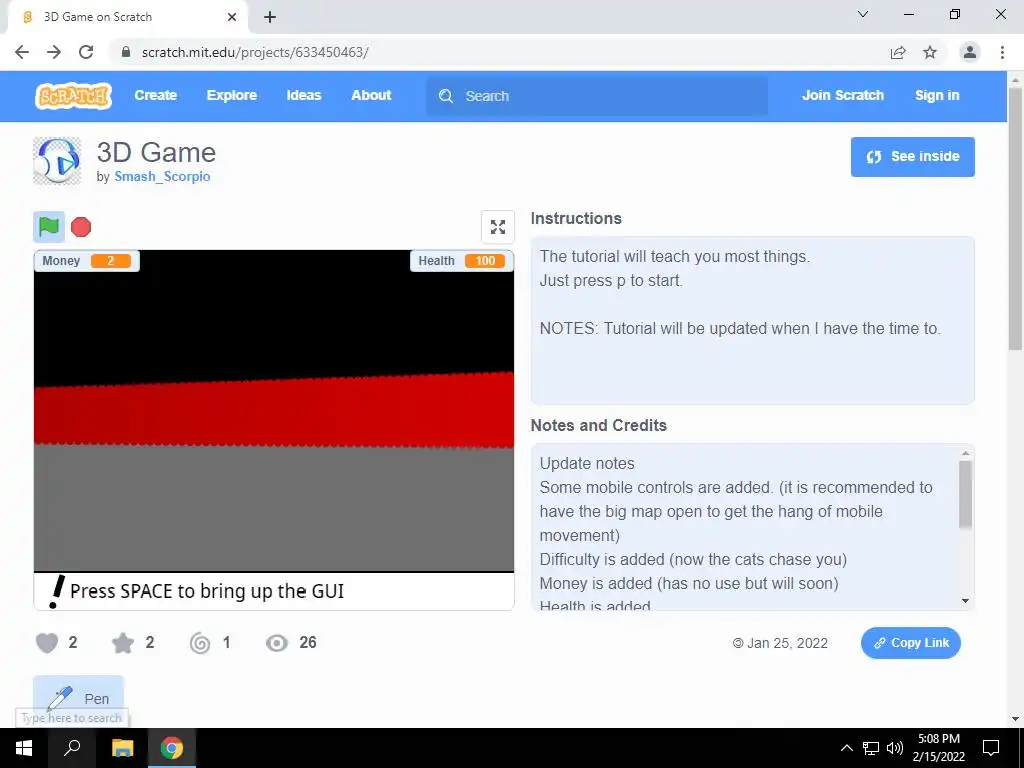Click the Notes and Credits scrollbar thumb
This screenshot has height=768, width=1024.
point(965,494)
